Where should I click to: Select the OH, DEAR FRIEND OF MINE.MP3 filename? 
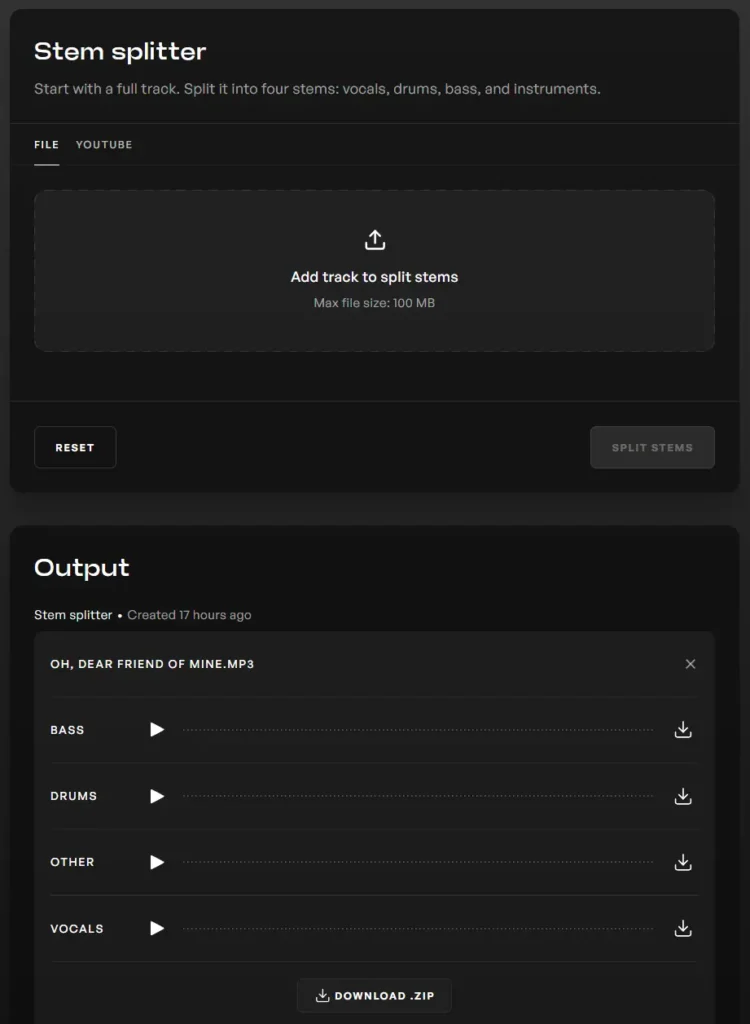(x=152, y=664)
